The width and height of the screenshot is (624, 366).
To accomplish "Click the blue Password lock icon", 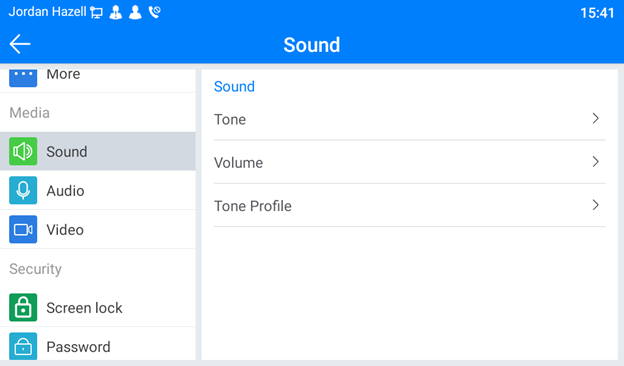I will (x=23, y=346).
